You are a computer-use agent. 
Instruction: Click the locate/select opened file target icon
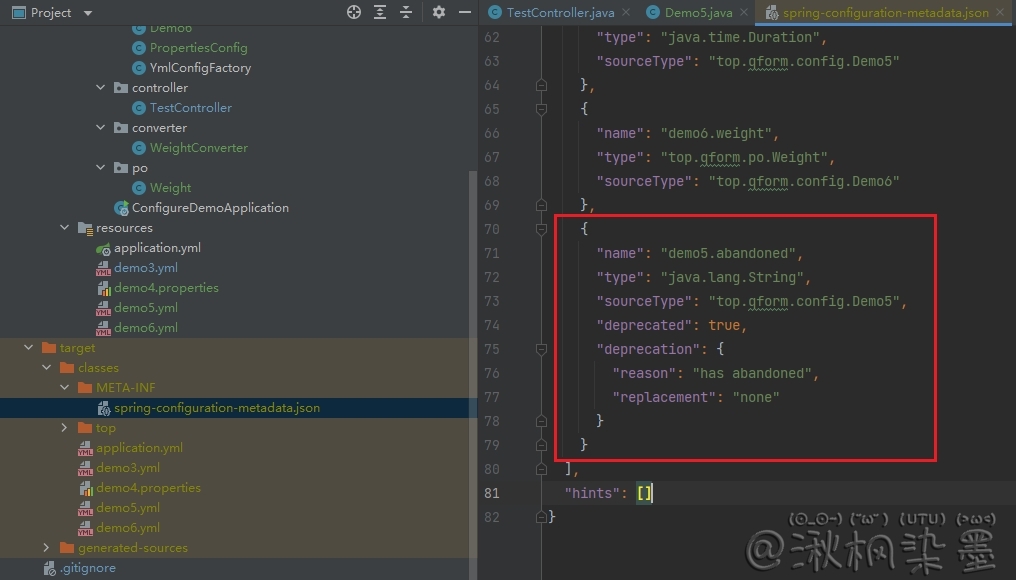coord(353,13)
